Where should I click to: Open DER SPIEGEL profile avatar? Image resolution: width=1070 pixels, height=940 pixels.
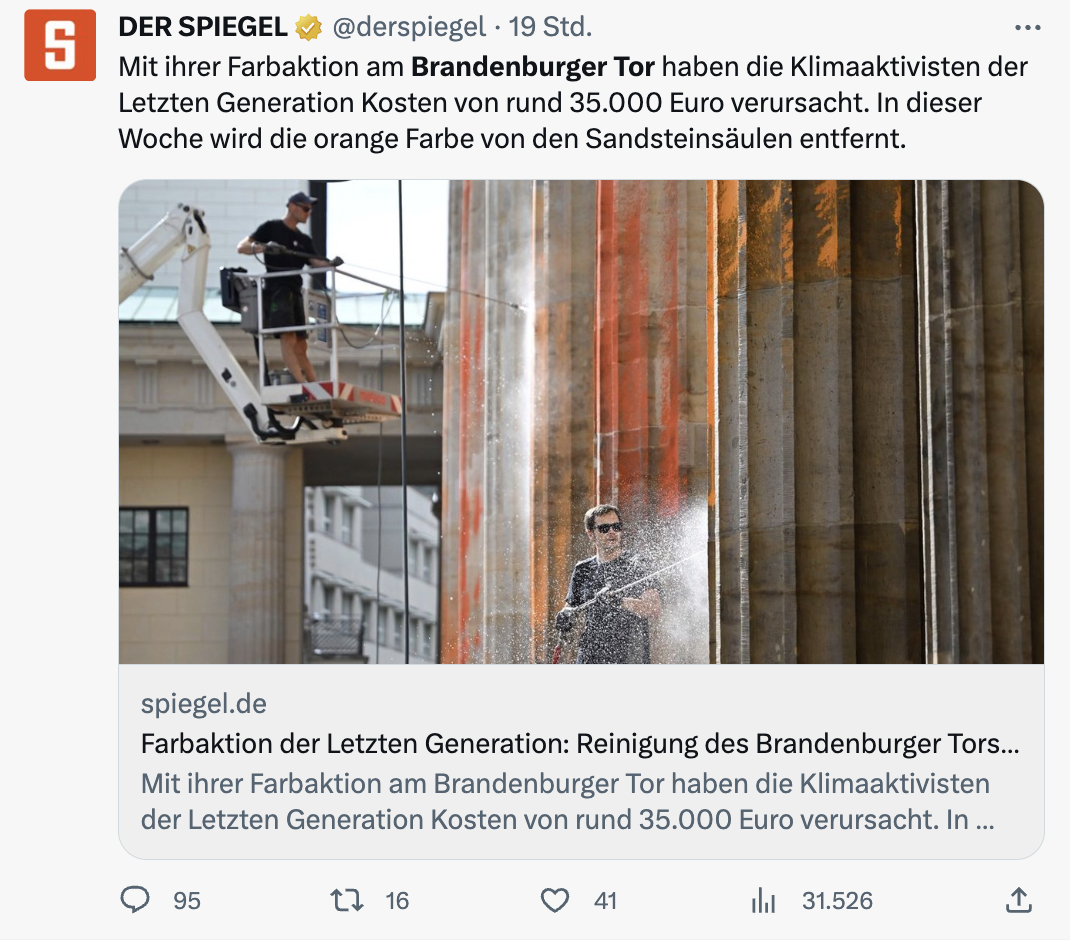(x=60, y=45)
